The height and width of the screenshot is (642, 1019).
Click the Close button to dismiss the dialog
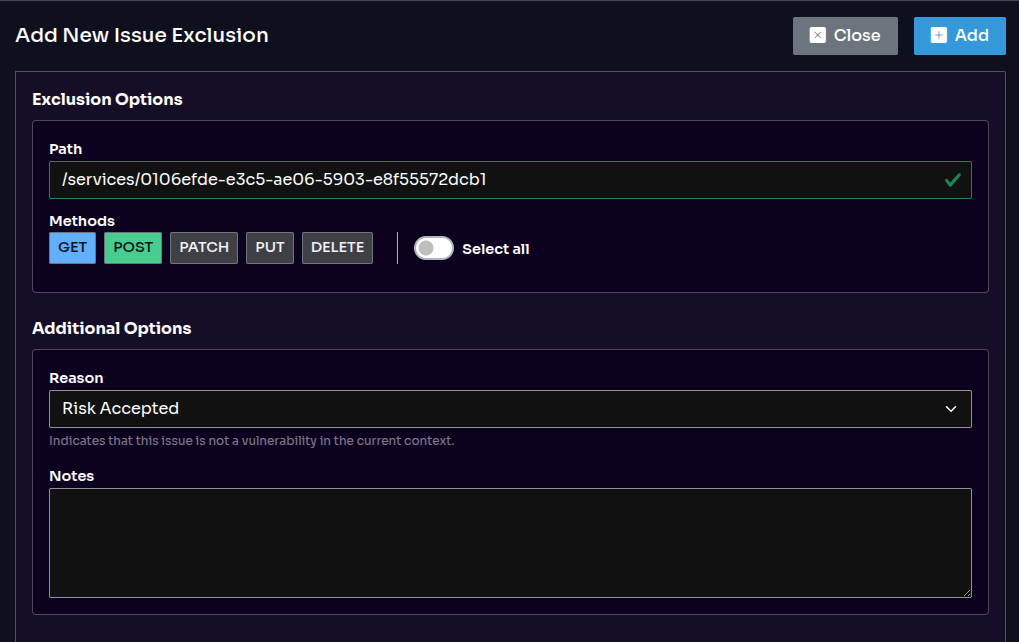[x=845, y=35]
